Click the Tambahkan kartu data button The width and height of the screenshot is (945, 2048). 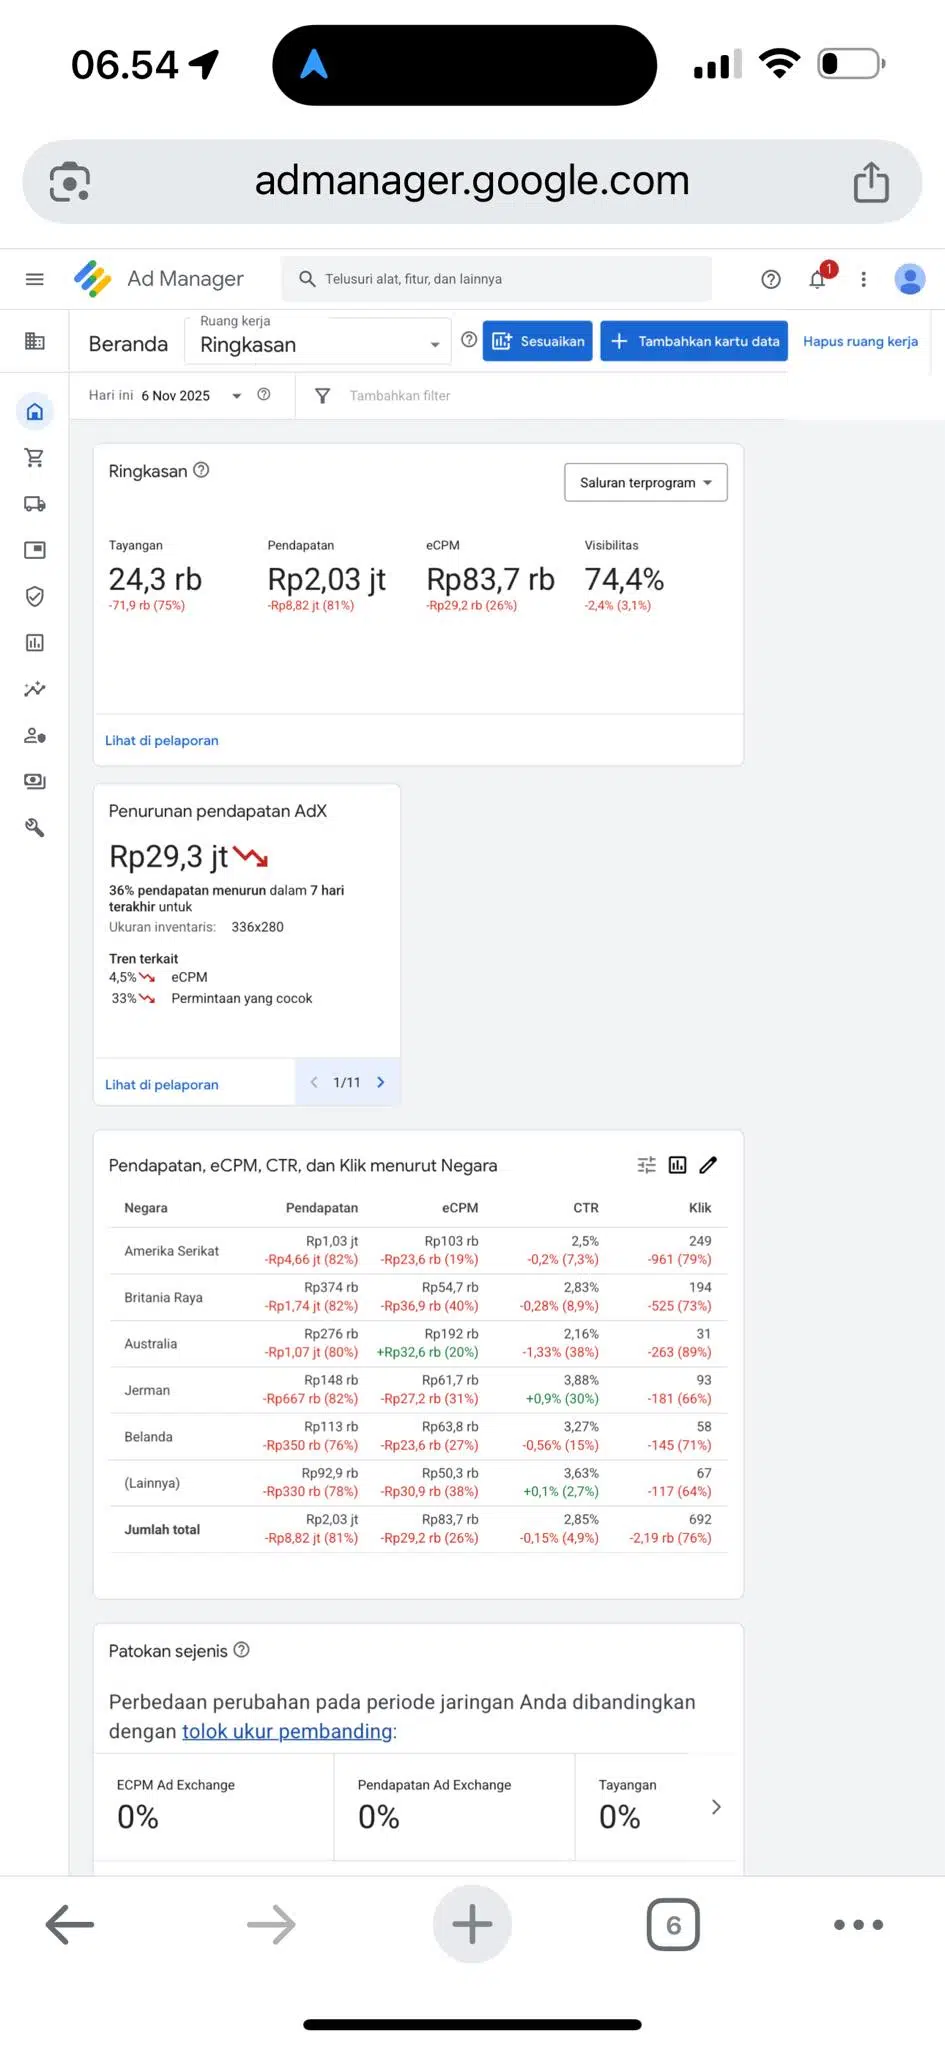[694, 342]
